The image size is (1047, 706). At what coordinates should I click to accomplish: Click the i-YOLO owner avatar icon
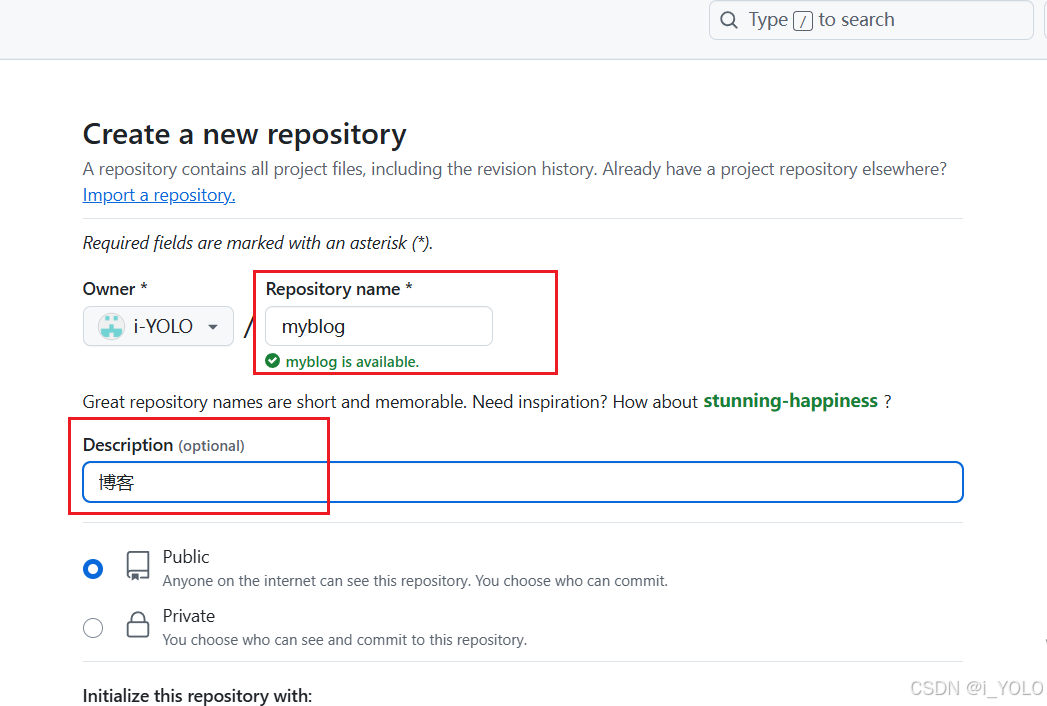(x=110, y=326)
